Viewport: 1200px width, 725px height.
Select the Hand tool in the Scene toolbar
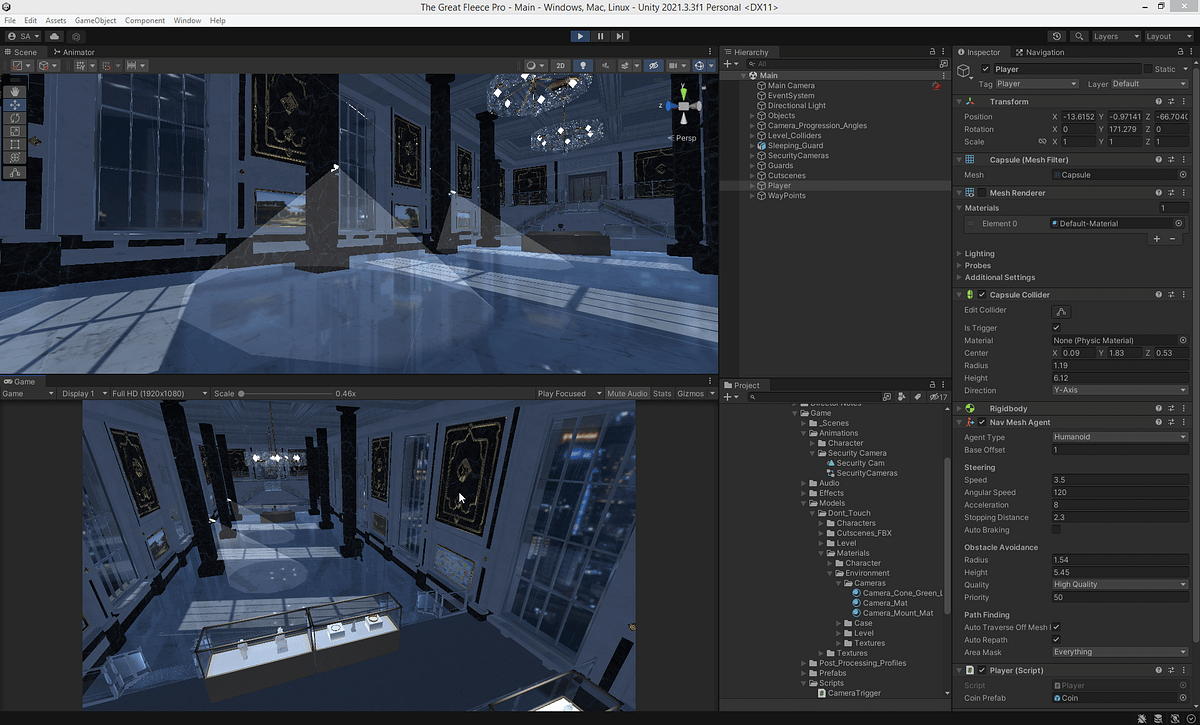(x=15, y=92)
